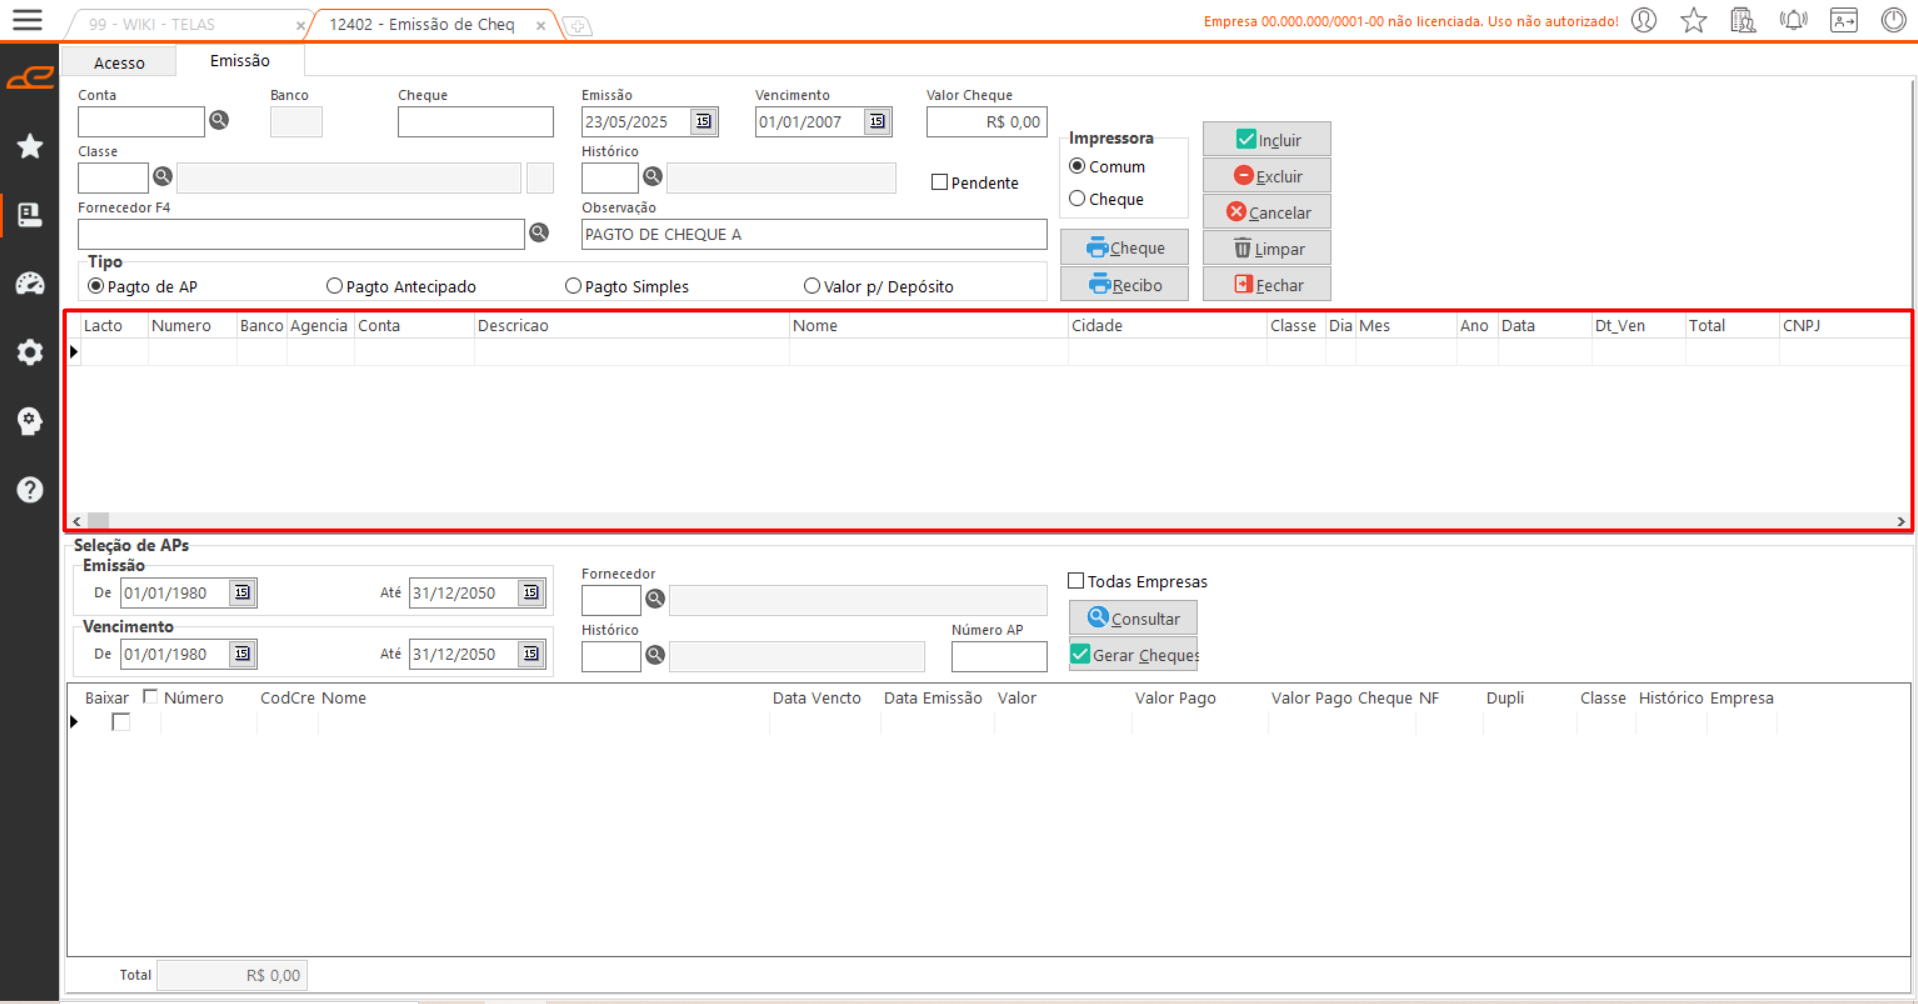
Task: Click the favorites star in the sidebar
Action: tap(30, 146)
